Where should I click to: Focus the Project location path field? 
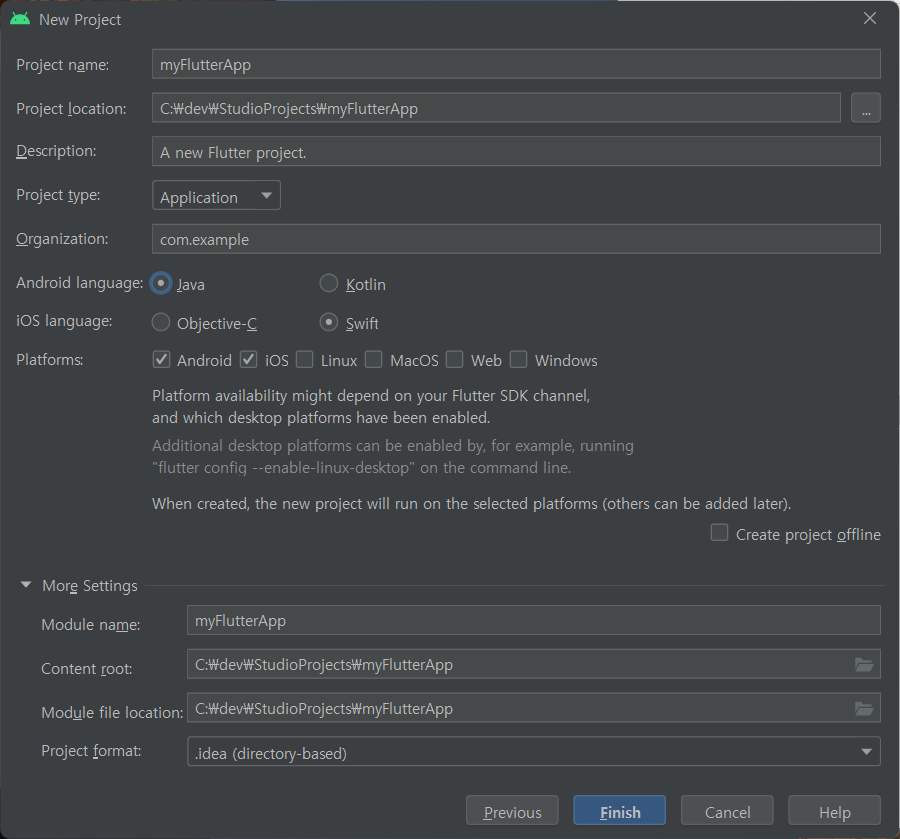click(496, 108)
